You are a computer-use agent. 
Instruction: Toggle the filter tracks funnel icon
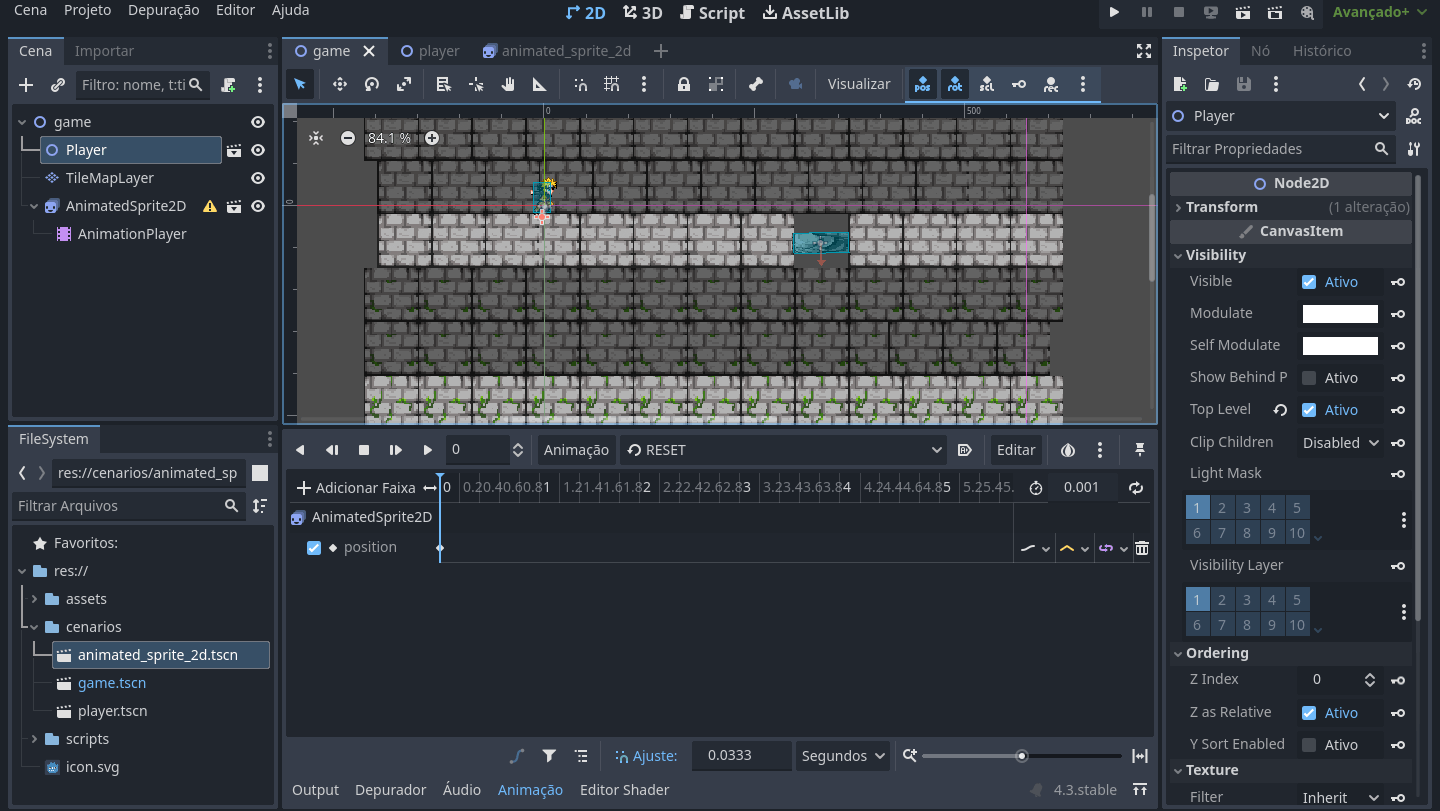pos(549,756)
